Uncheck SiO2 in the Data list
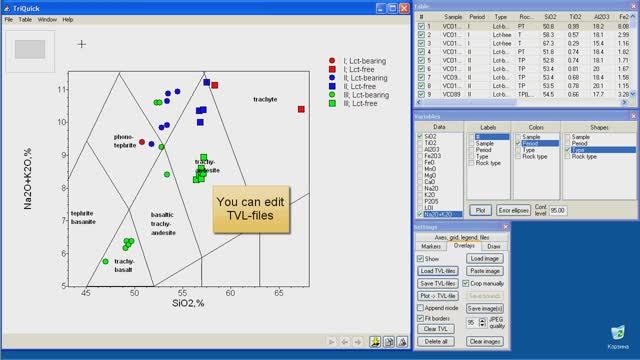 [420, 136]
